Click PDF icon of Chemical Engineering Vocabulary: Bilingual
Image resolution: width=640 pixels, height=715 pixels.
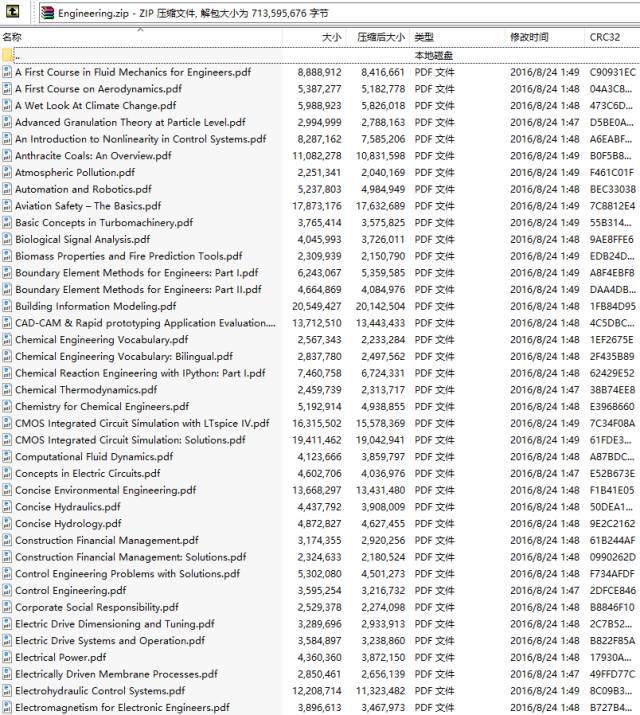point(7,356)
